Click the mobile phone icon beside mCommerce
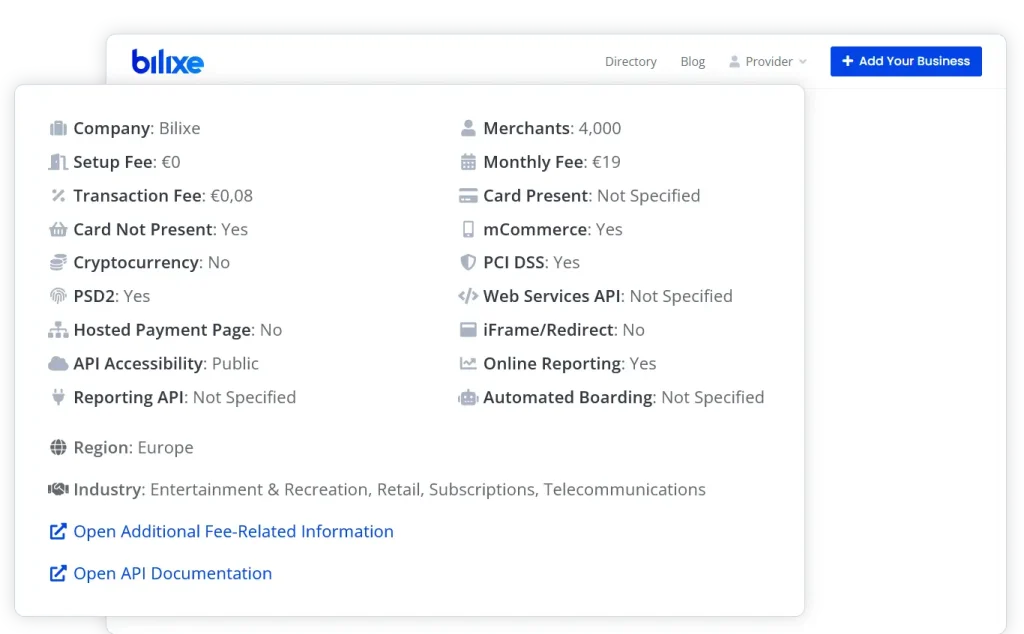The height and width of the screenshot is (634, 1024). pos(468,229)
